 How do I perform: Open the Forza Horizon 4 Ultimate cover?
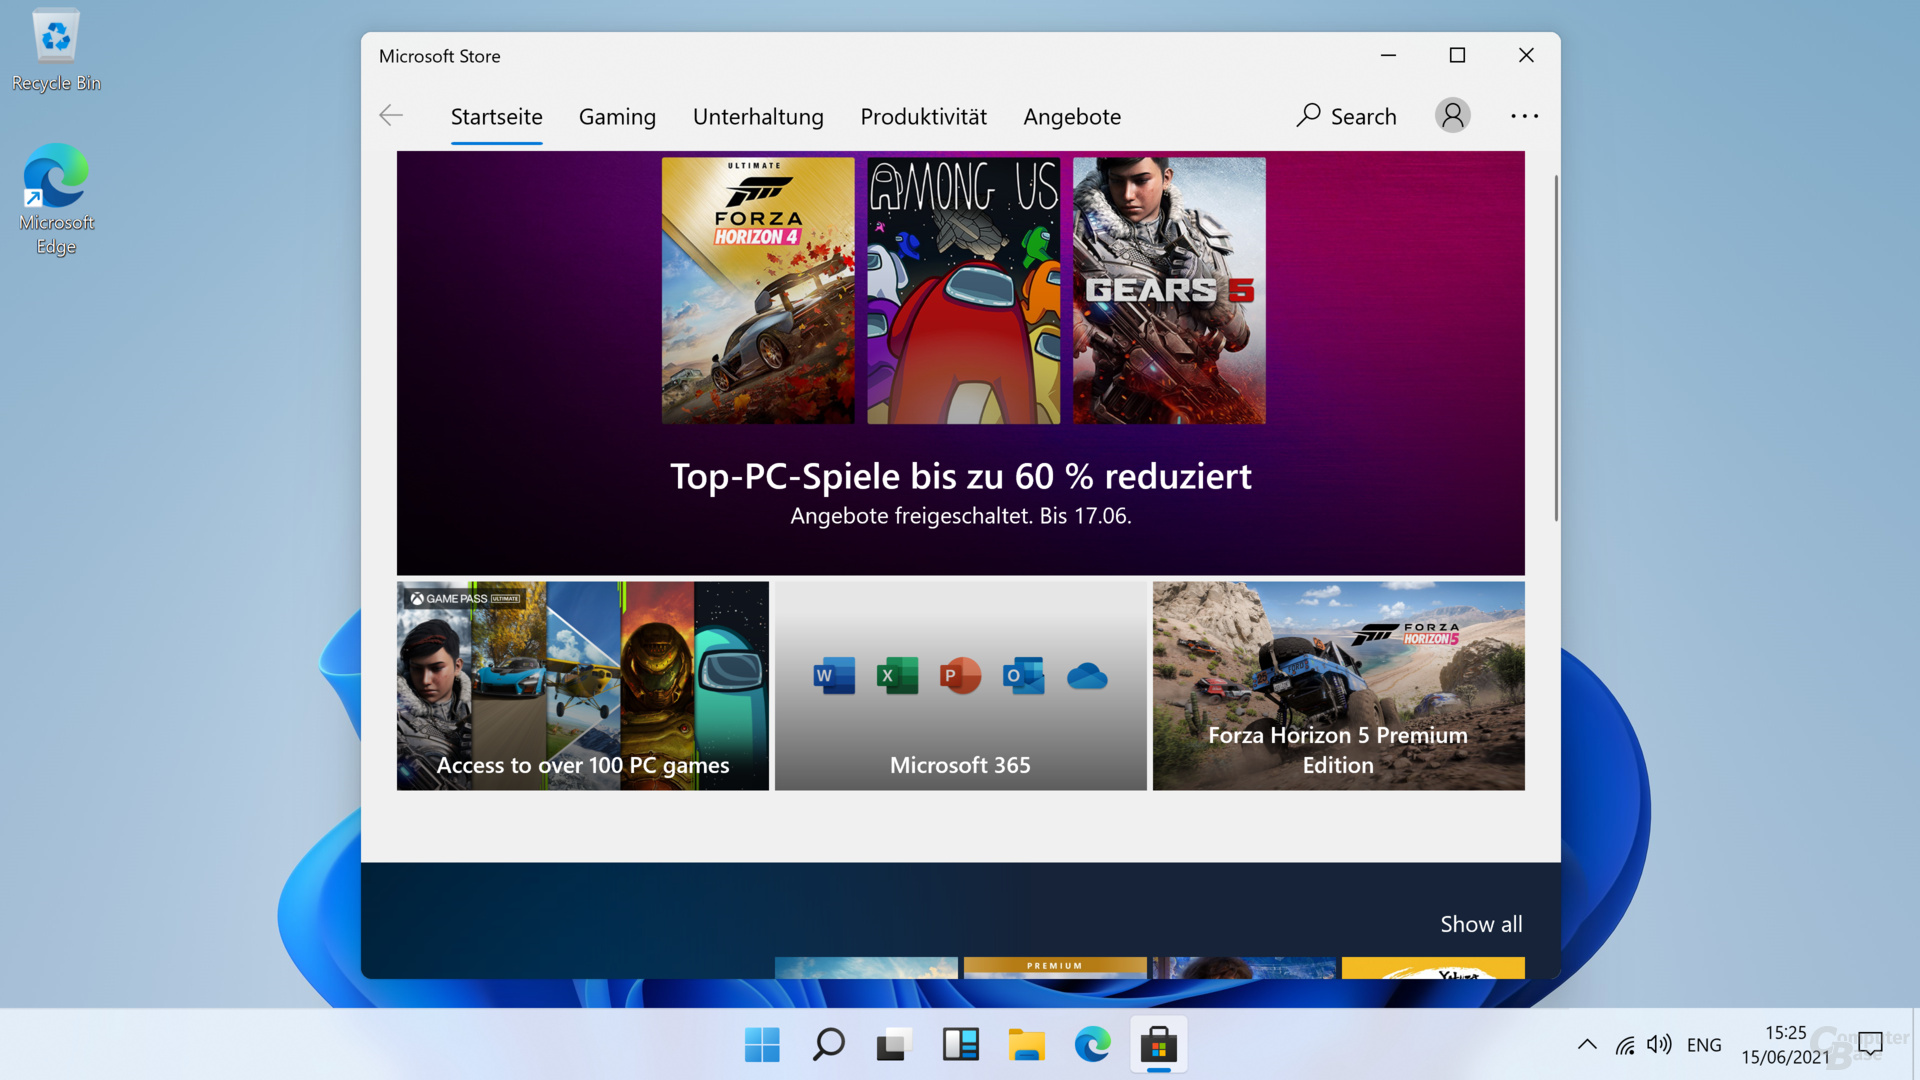point(758,290)
